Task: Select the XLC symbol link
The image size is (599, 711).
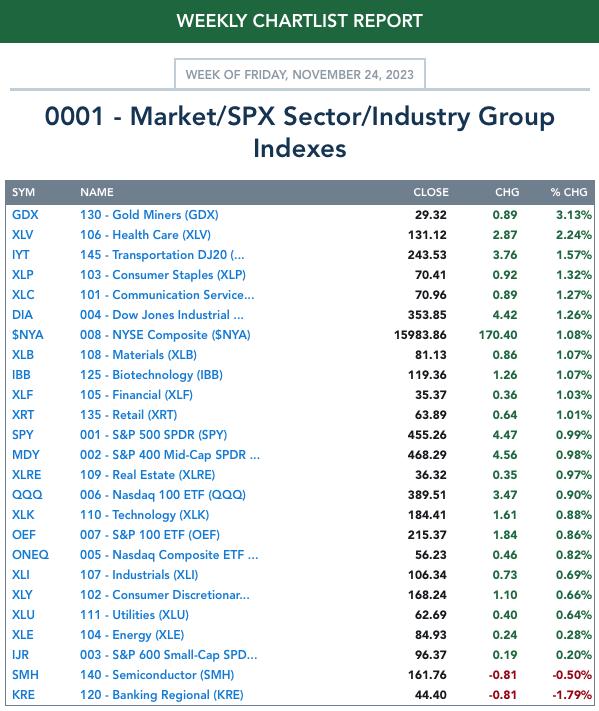Action: 23,295
